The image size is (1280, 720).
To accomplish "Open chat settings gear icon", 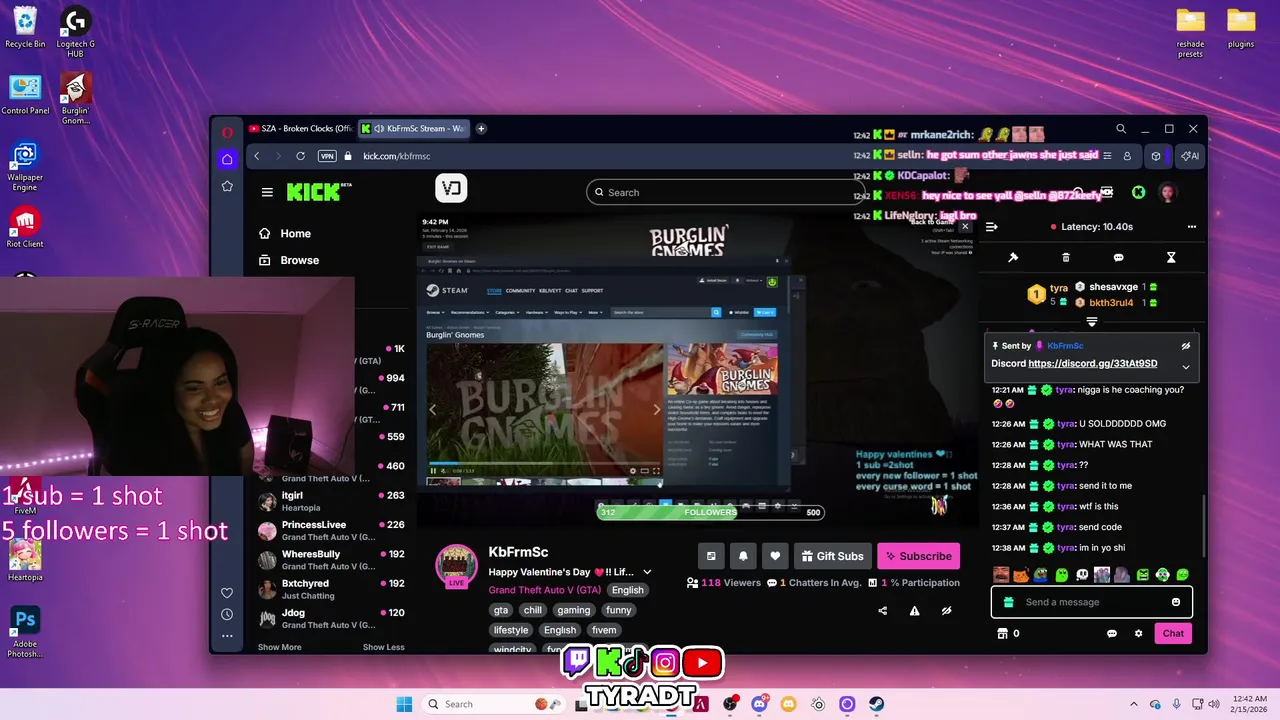I will [1138, 633].
